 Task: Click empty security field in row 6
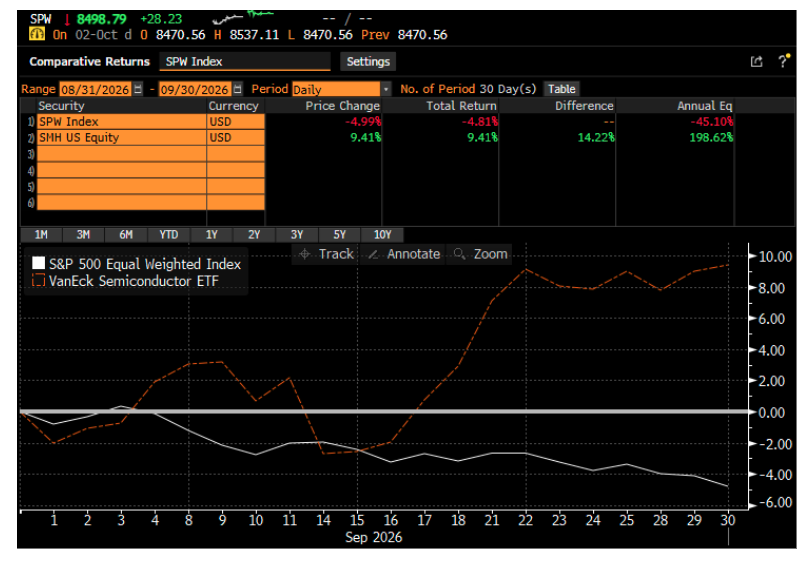[x=122, y=202]
